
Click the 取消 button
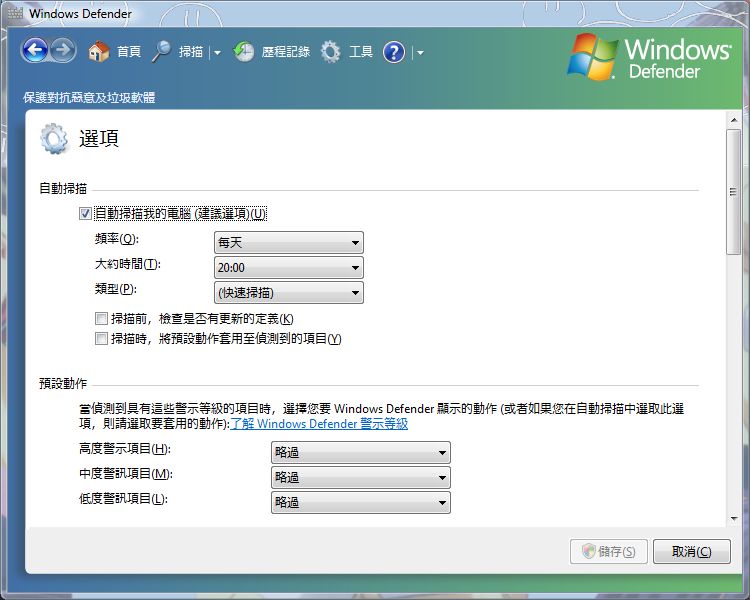pyautogui.click(x=692, y=552)
